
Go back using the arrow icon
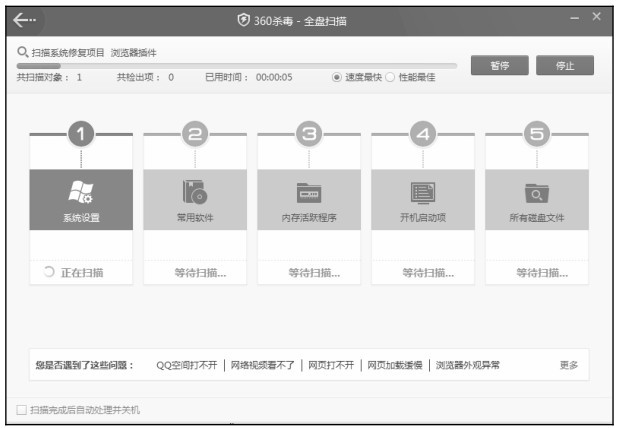[24, 20]
